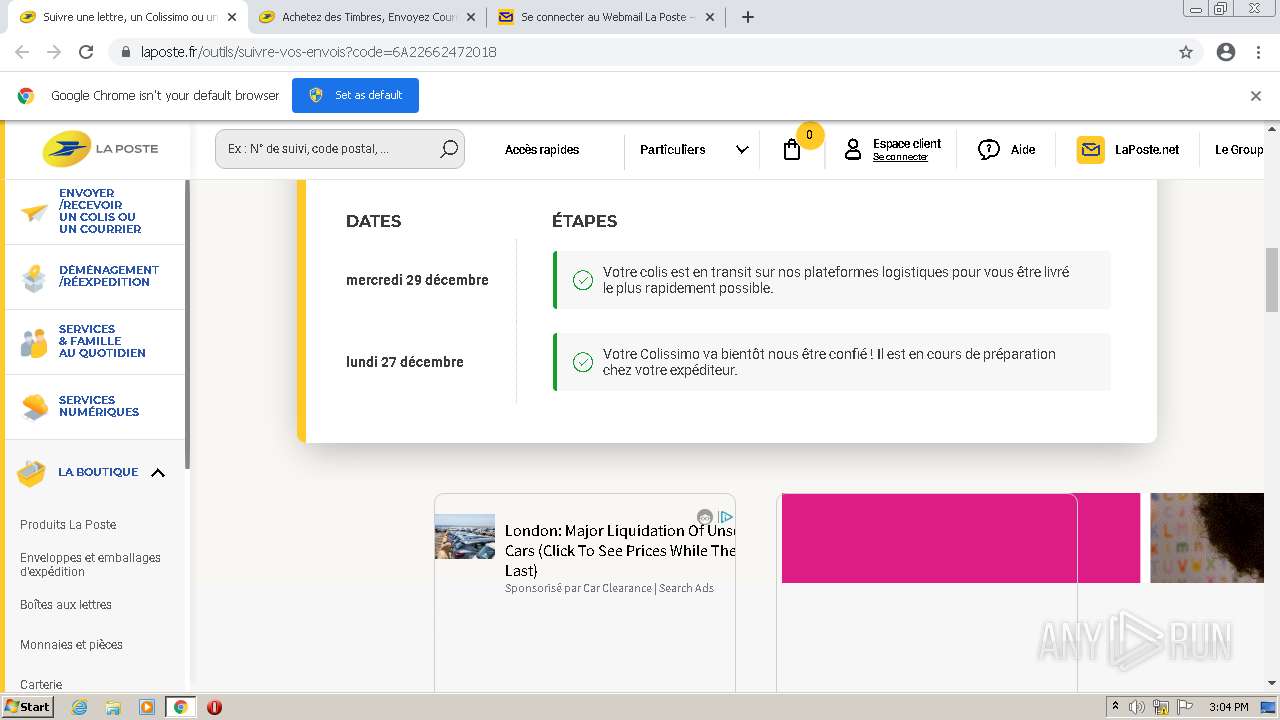Click London Major Liquidation ad headline
Screen dimensions: 1280x720
coord(620,550)
